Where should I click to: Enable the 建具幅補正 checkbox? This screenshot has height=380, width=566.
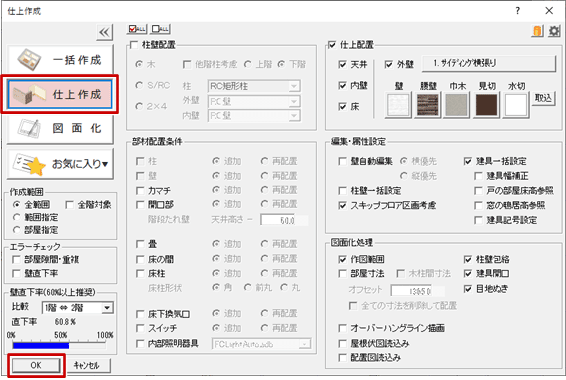tap(478, 176)
